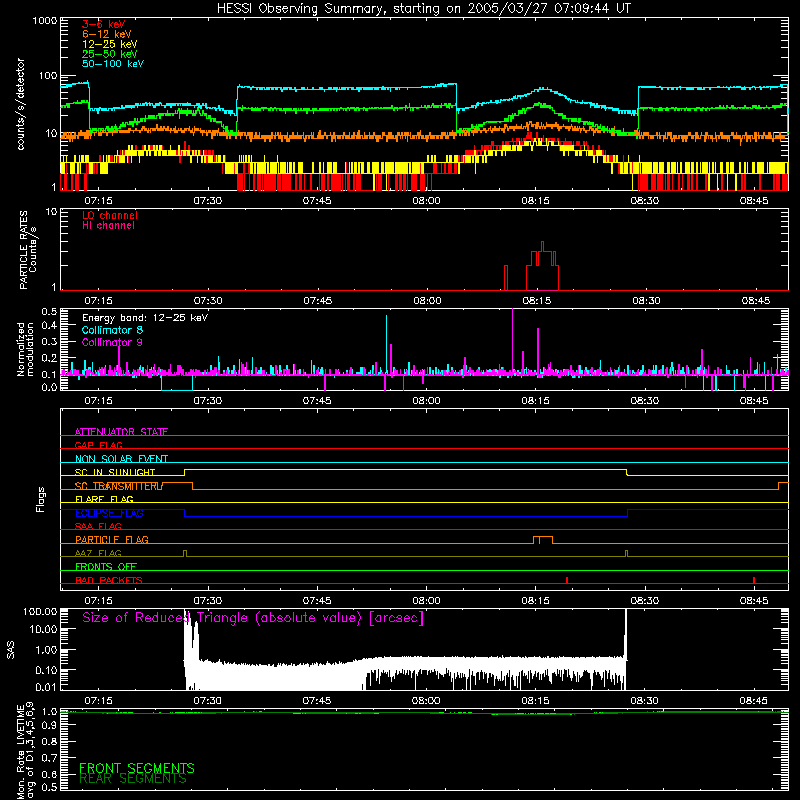Click the 1000 tick label on counts axis

click(44, 21)
